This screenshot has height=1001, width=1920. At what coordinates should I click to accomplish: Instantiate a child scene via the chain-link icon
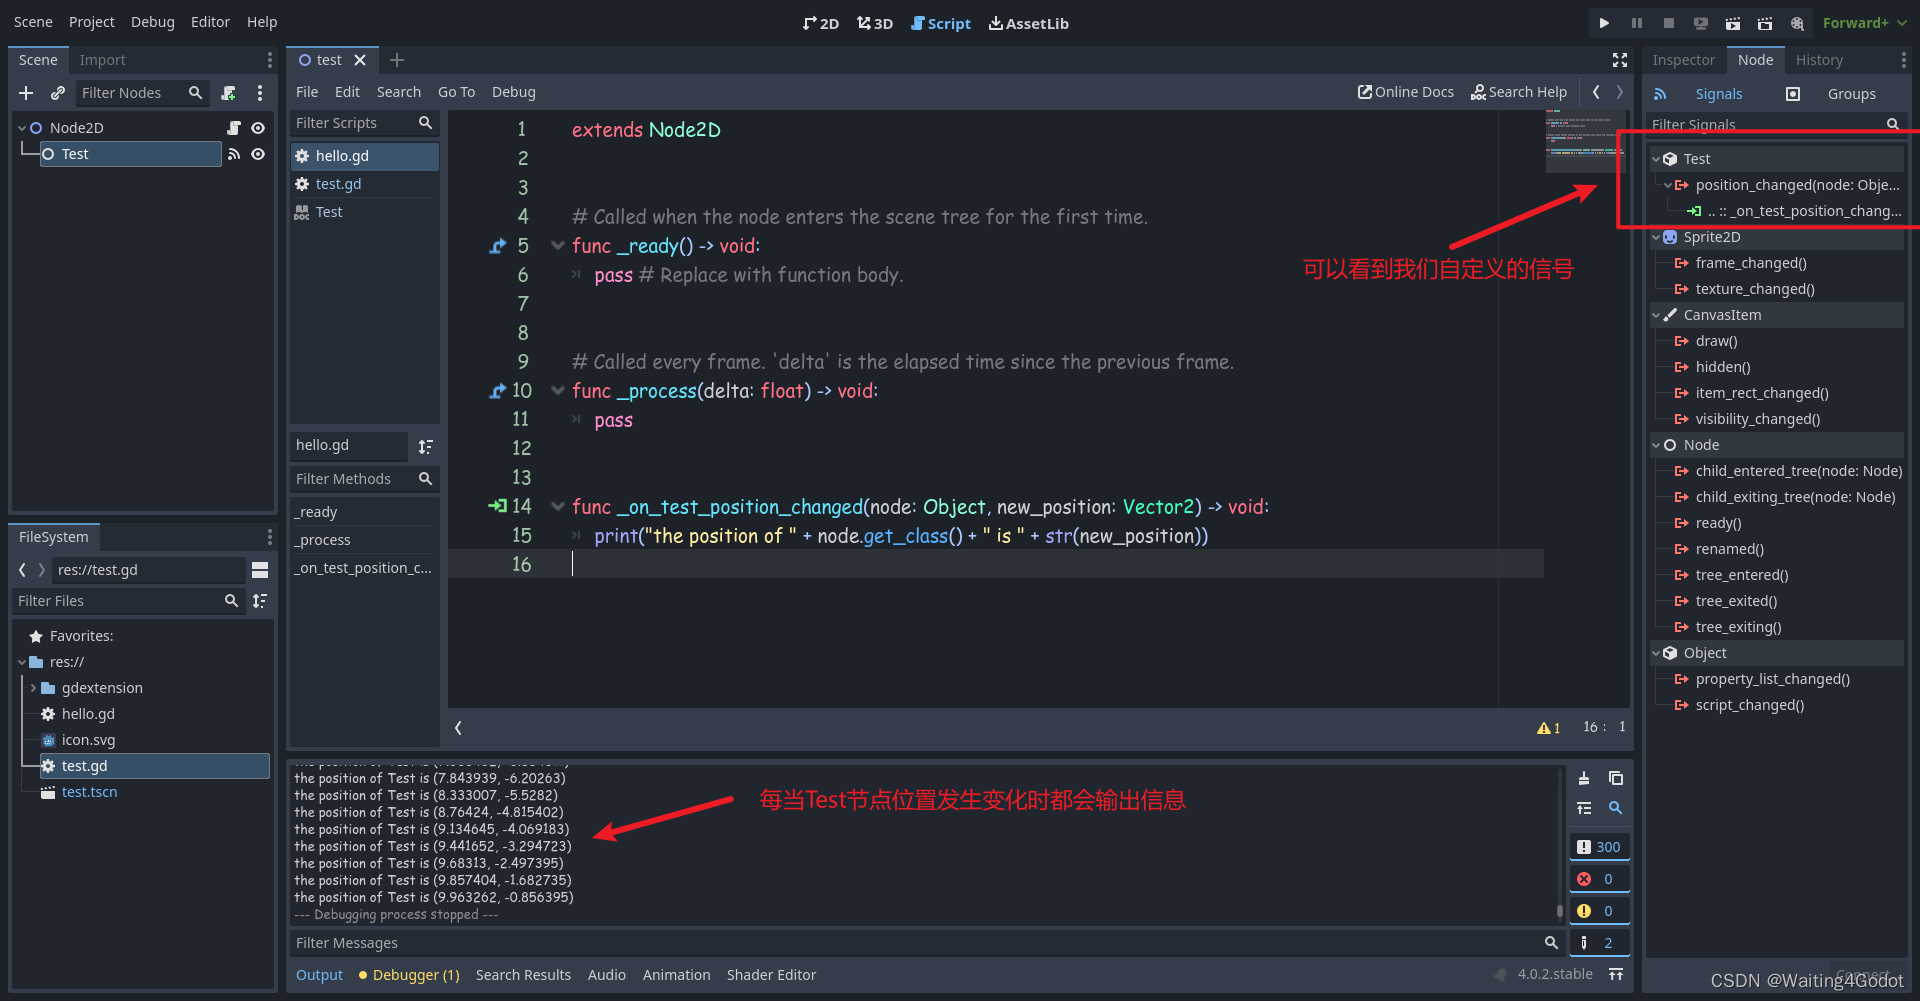tap(57, 93)
